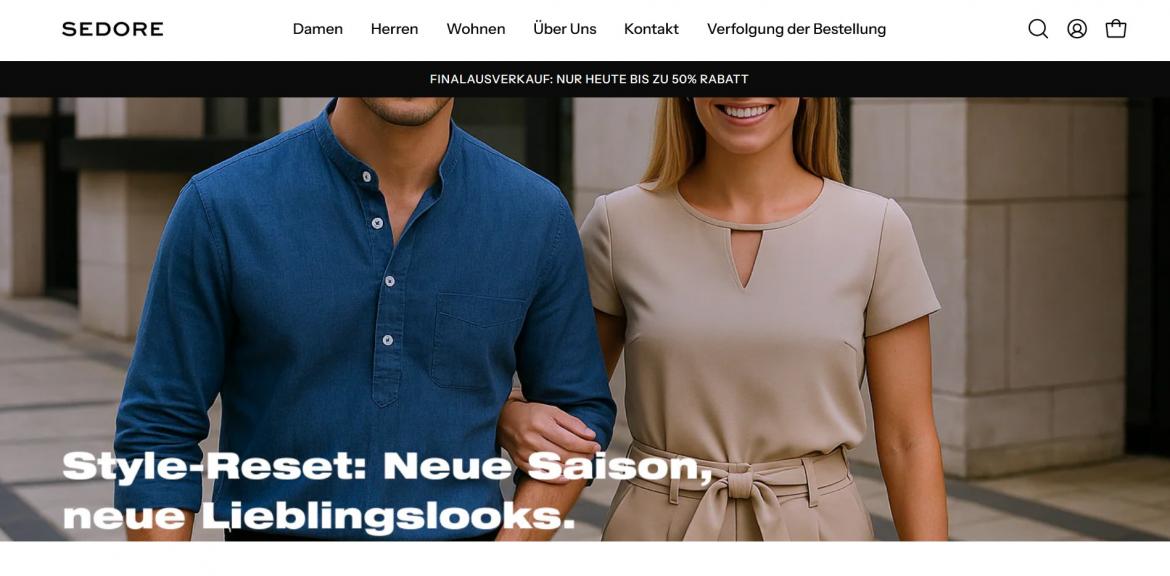1170x576 pixels.
Task: Select Herren in the navigation
Action: pyautogui.click(x=395, y=29)
